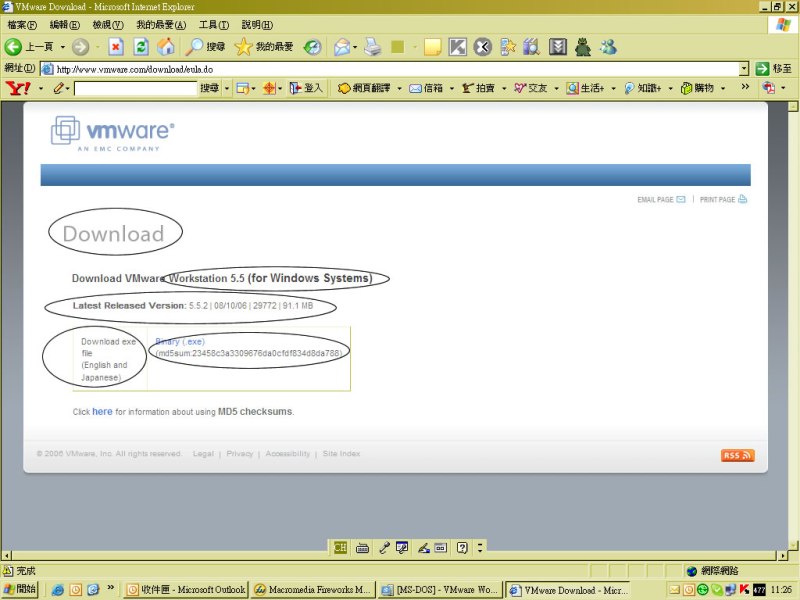Expand the Y! logo dropdown arrow

[41, 88]
